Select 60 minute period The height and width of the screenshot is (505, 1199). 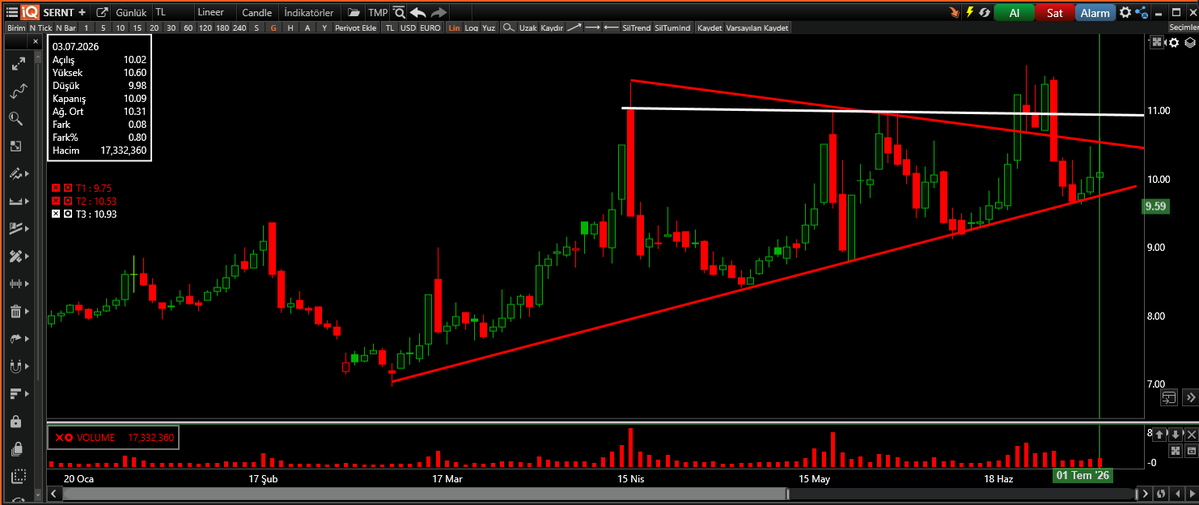click(x=188, y=28)
